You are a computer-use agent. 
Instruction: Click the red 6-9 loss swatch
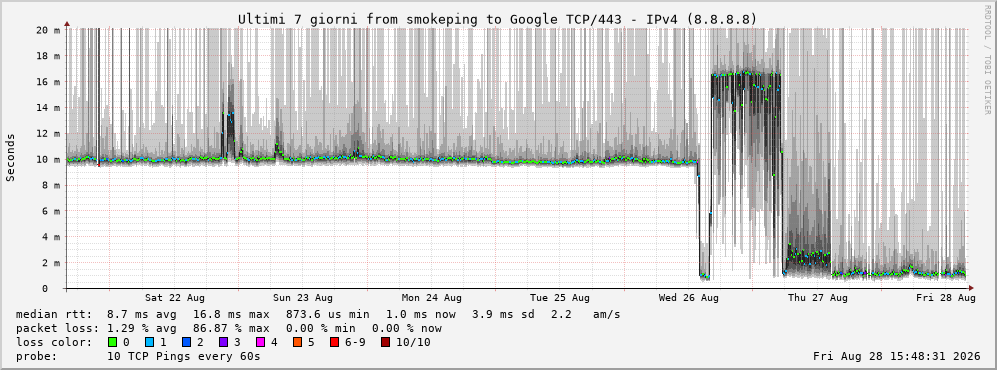coord(334,342)
